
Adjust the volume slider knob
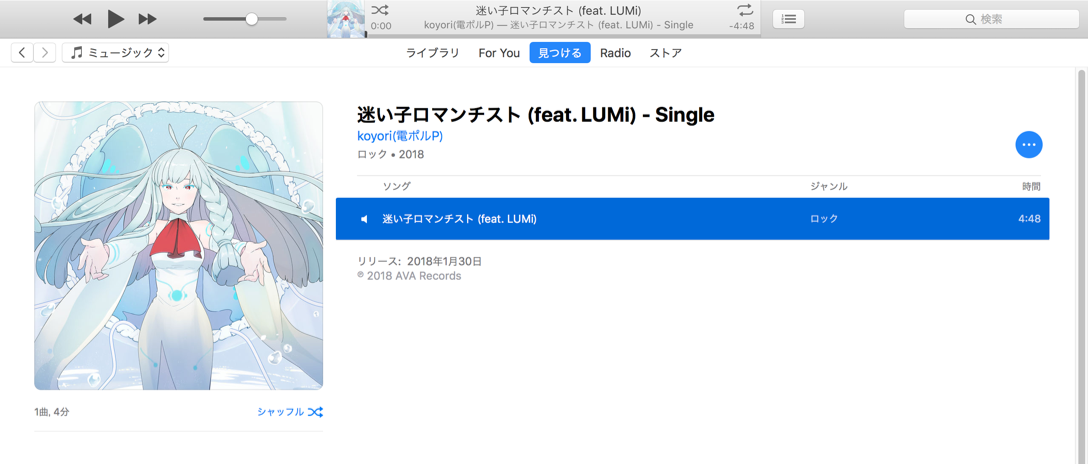coord(252,19)
